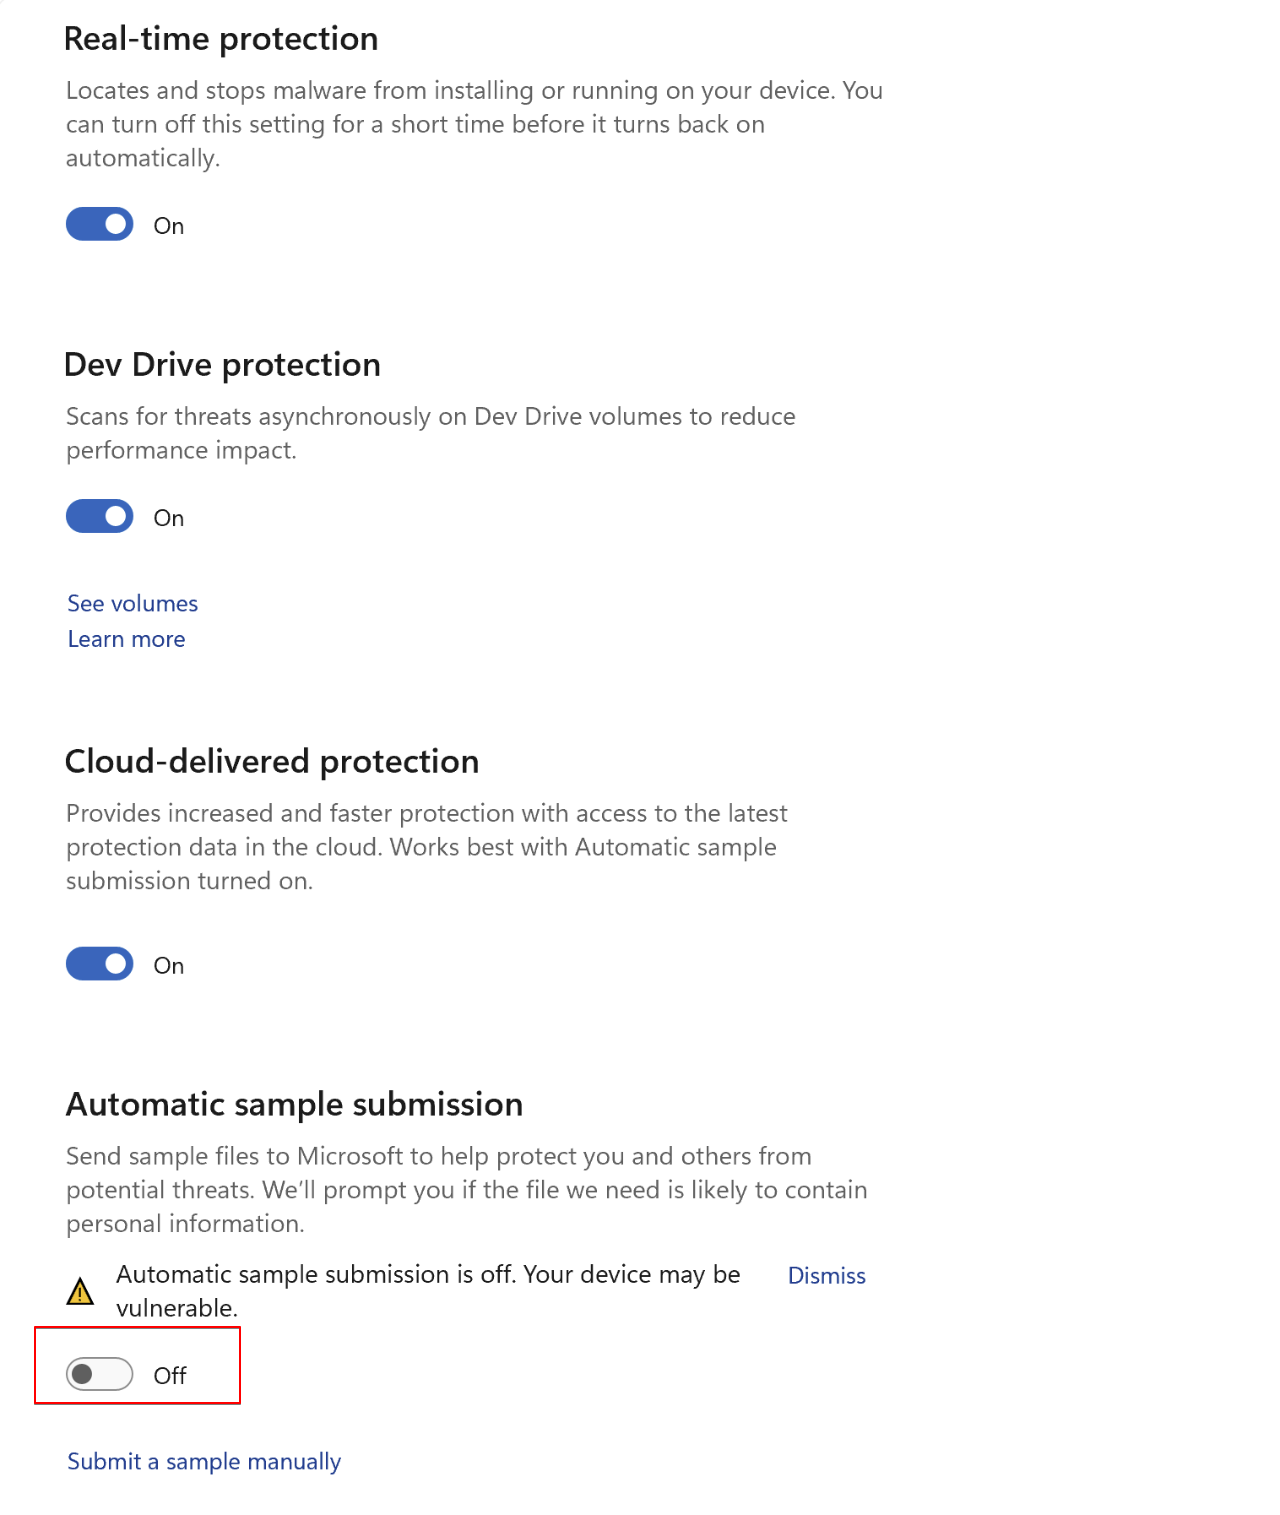Click the Cloud-delivered protection On toggle
The height and width of the screenshot is (1515, 1280).
point(98,964)
